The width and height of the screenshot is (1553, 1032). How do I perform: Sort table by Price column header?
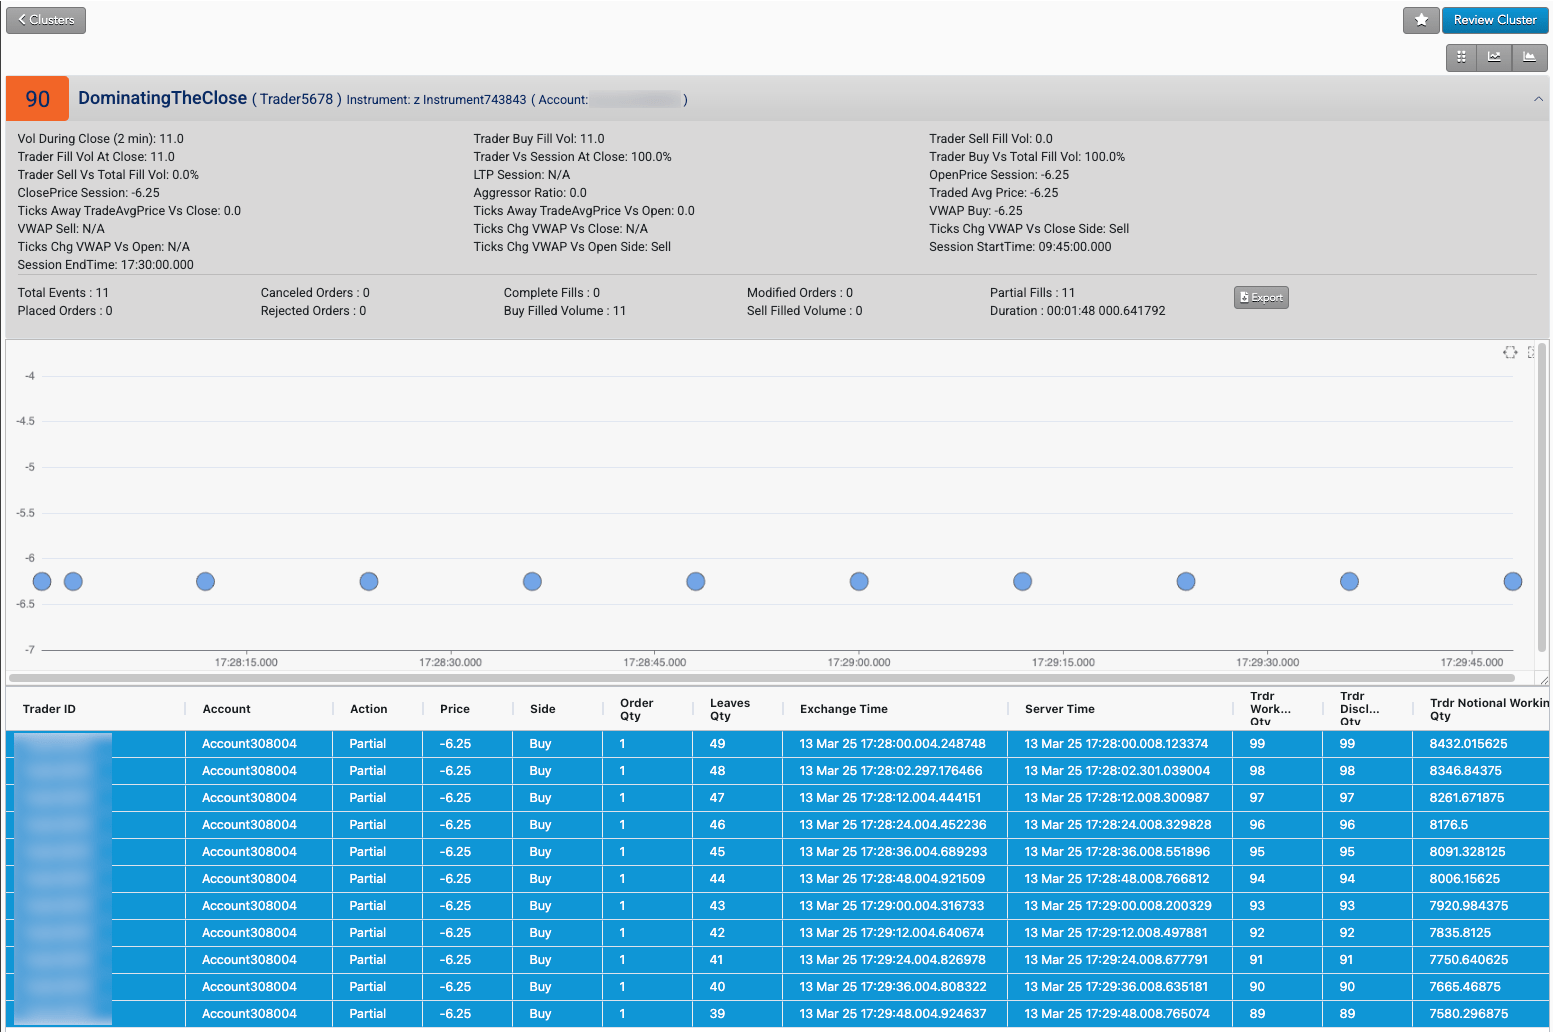click(x=454, y=709)
